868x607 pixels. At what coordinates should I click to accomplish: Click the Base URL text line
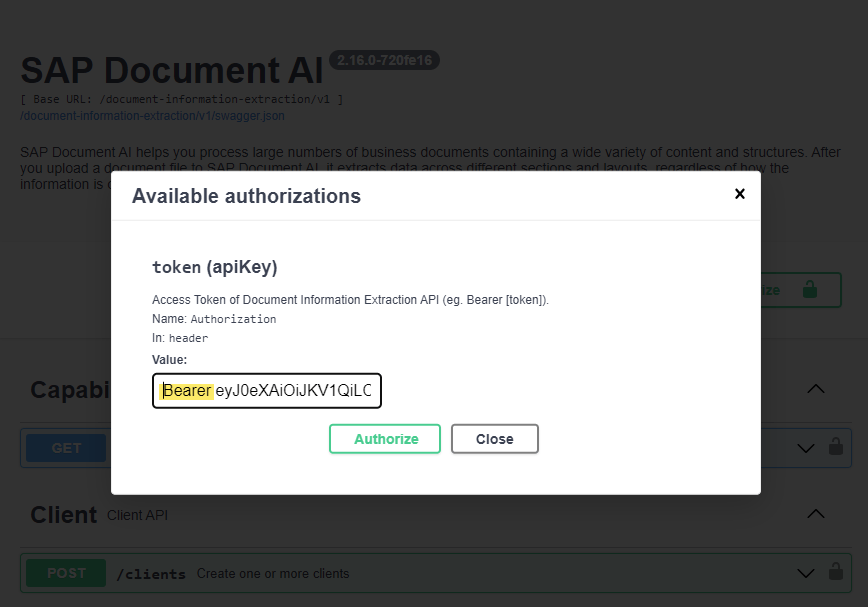tap(182, 99)
